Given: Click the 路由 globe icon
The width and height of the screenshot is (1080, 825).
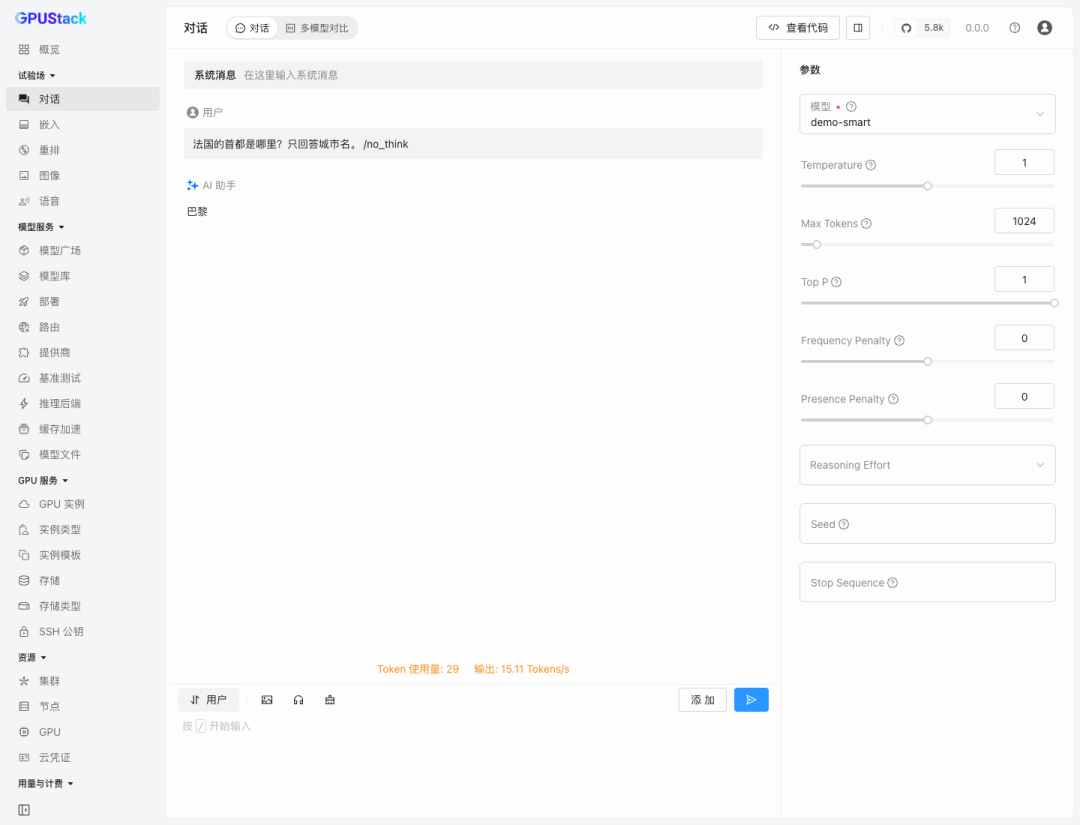Looking at the screenshot, I should point(24,327).
